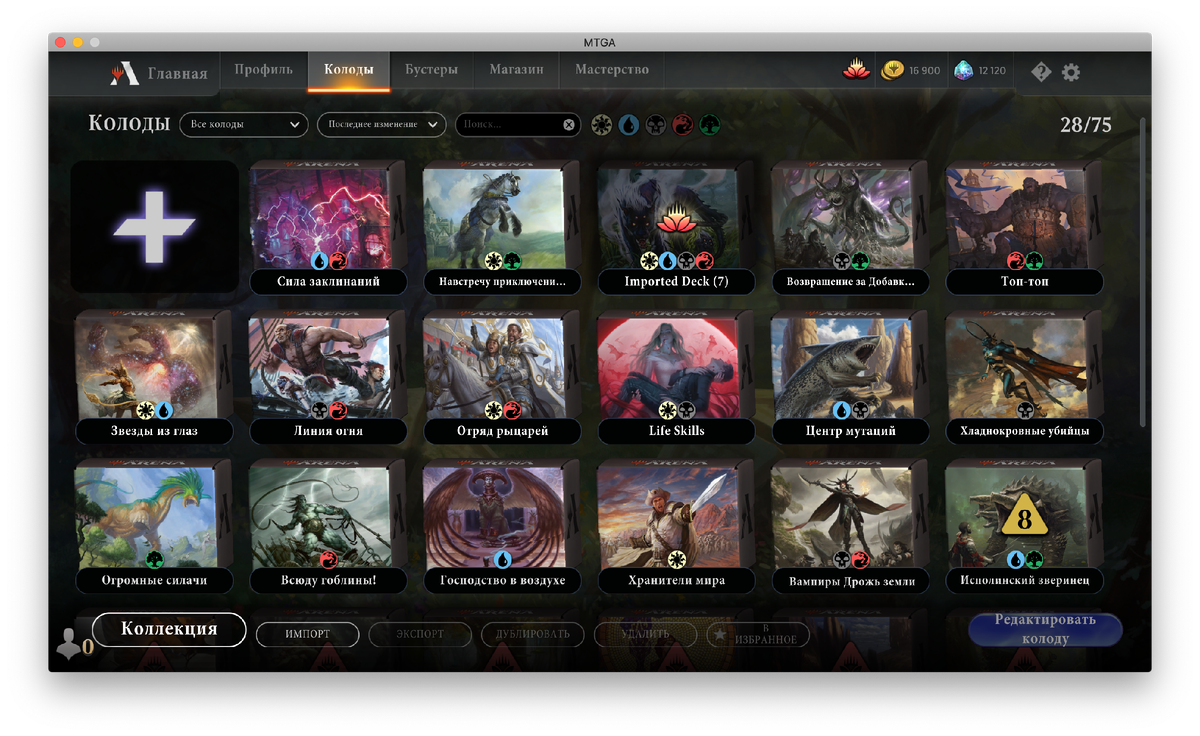This screenshot has height=736, width=1200.
Task: Select the Исполинский зверинец deck
Action: pyautogui.click(x=1024, y=526)
